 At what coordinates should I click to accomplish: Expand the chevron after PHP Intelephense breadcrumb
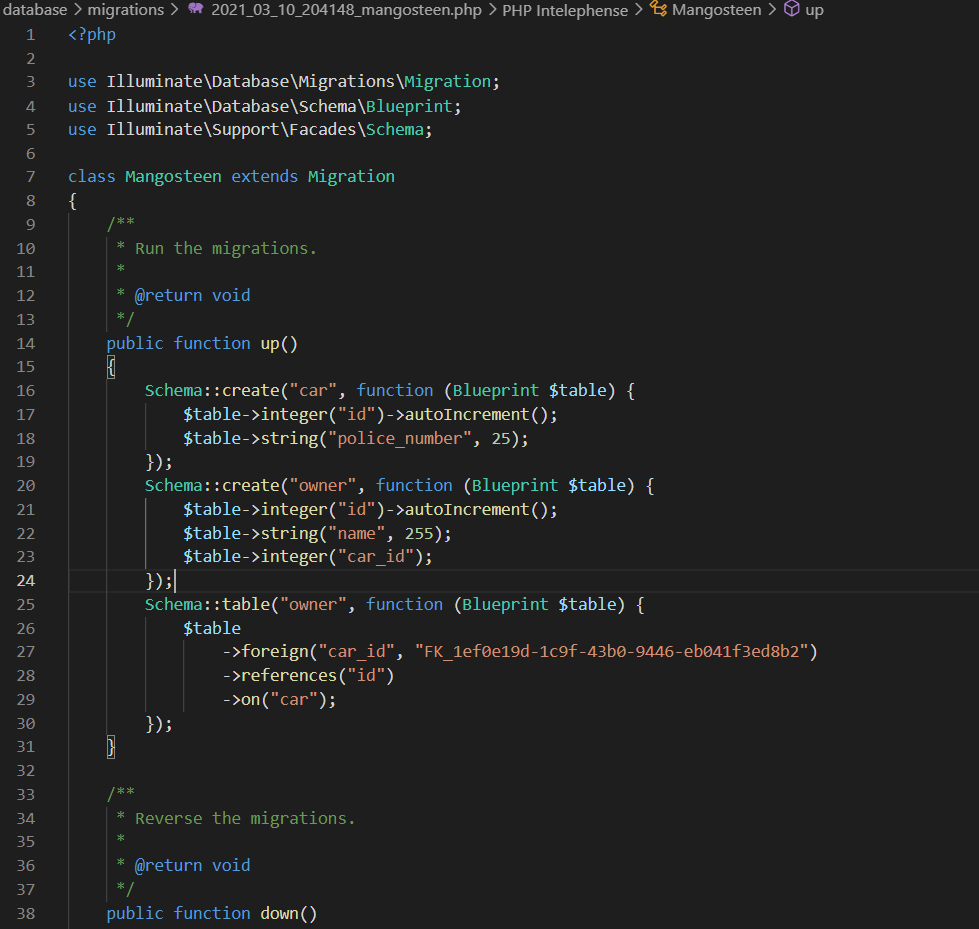tap(638, 9)
